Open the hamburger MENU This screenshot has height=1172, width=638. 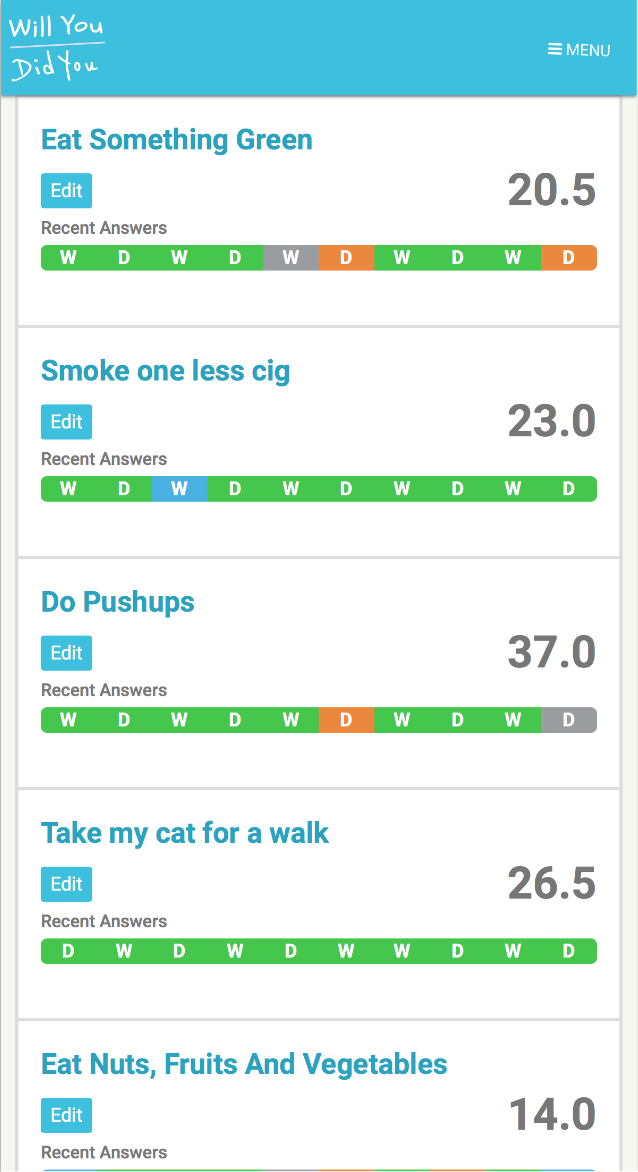point(579,50)
